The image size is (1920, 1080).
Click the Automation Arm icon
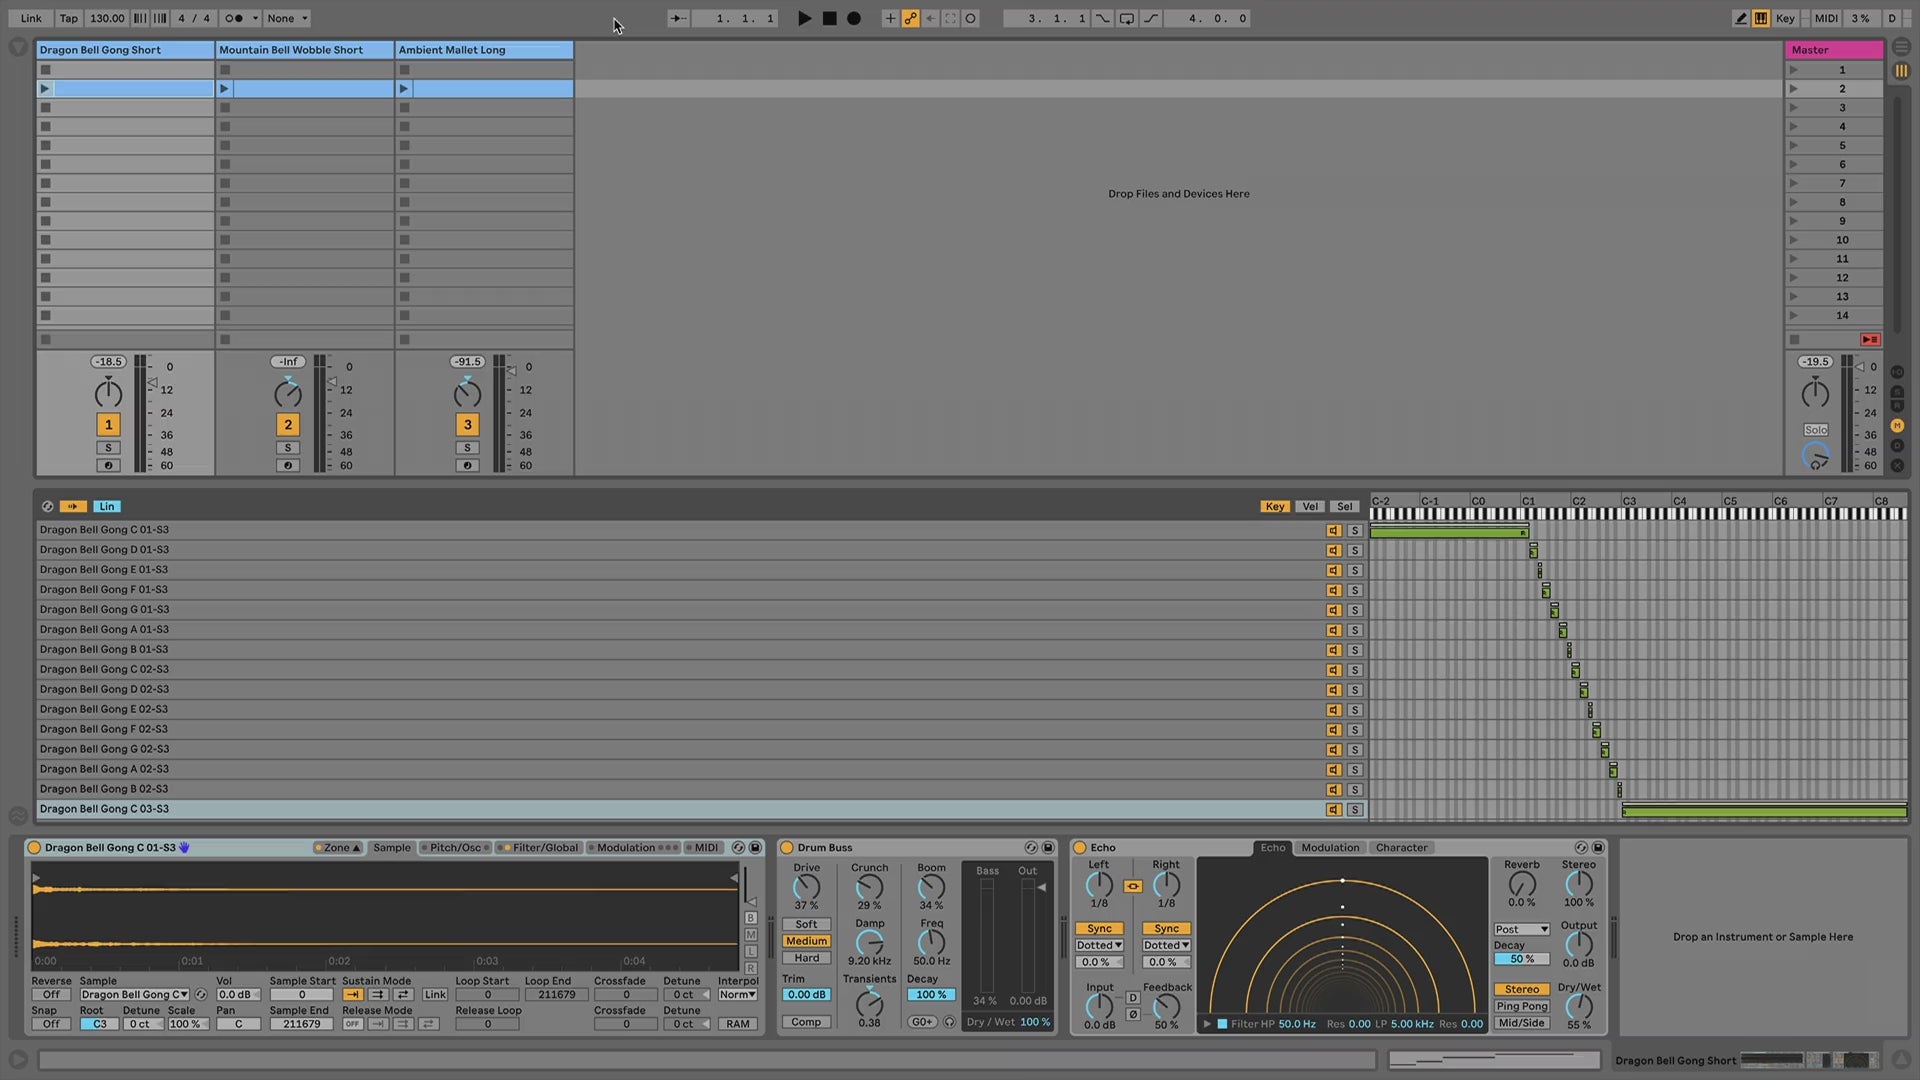click(x=910, y=18)
